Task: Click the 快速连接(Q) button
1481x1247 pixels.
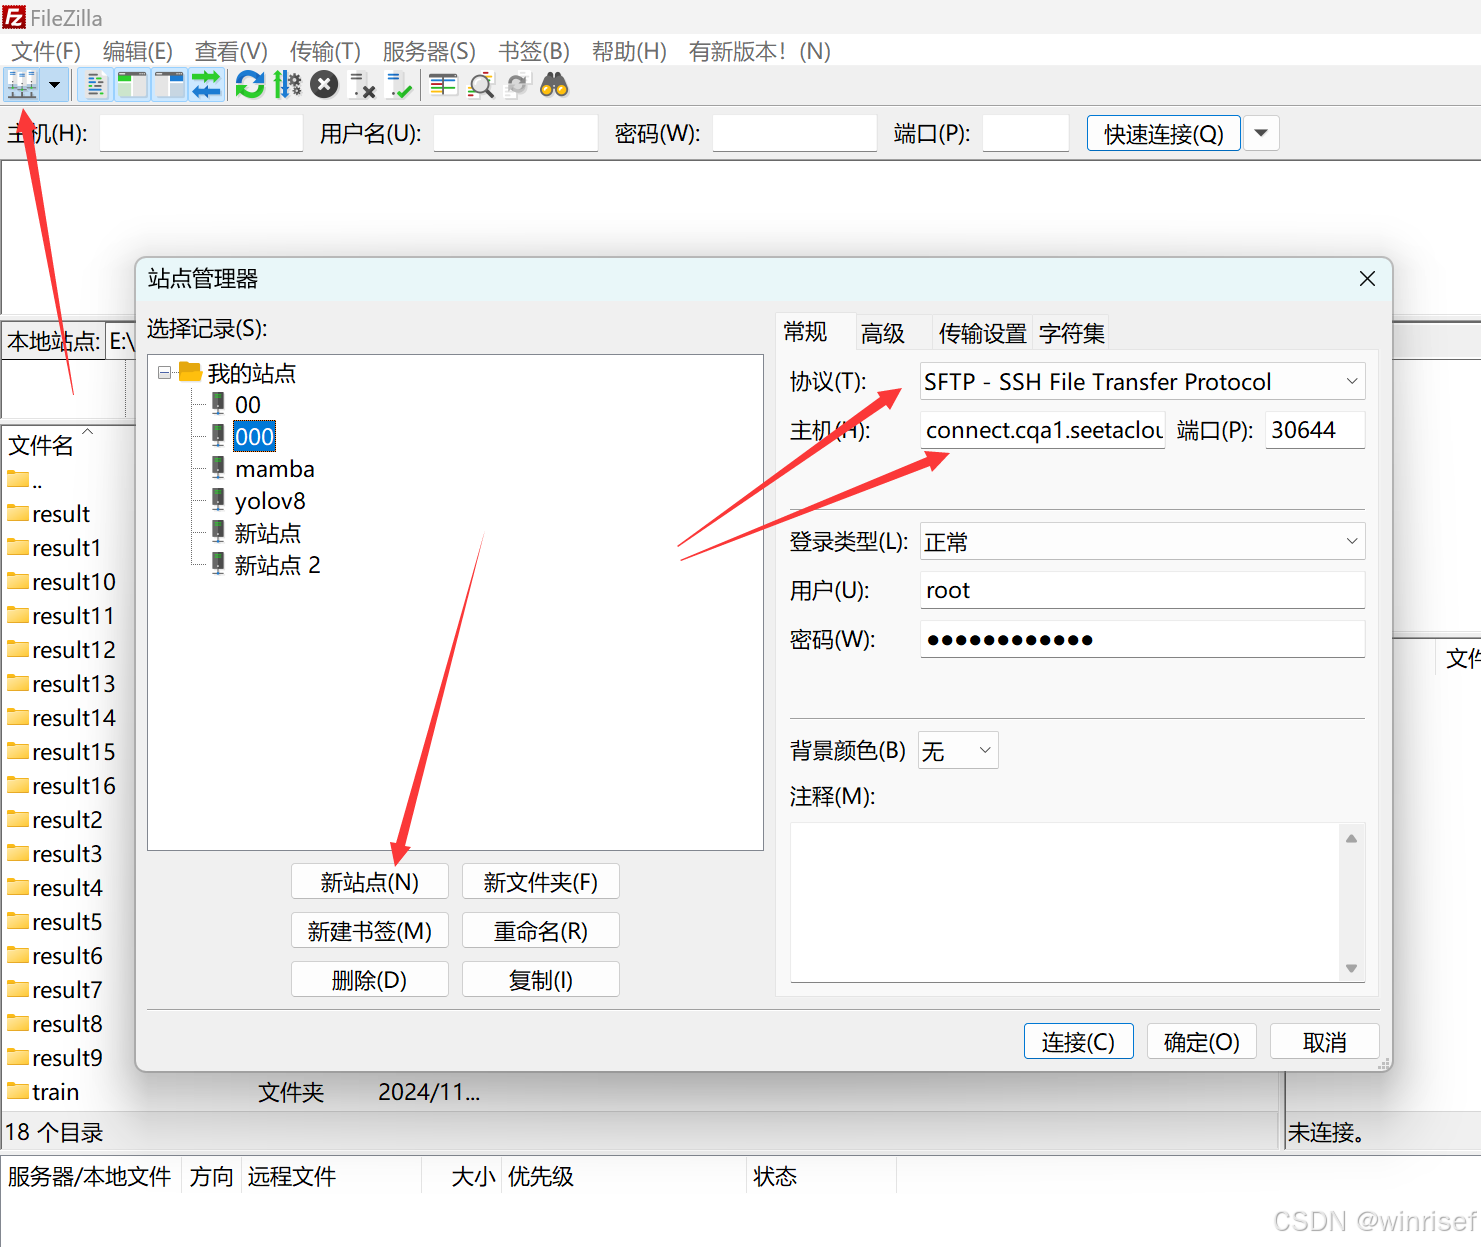Action: pos(1164,133)
